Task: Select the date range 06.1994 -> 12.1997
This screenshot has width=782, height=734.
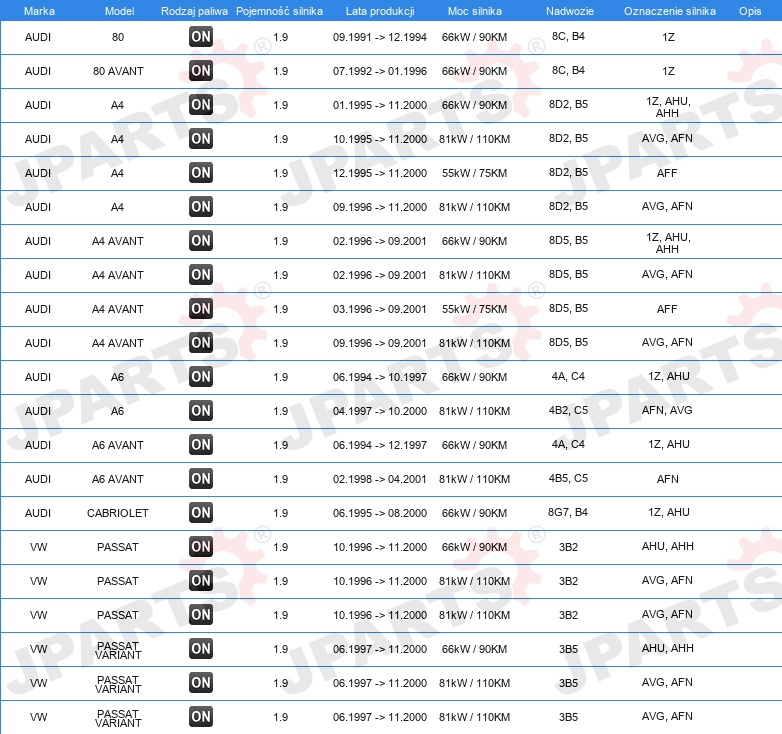Action: click(380, 444)
